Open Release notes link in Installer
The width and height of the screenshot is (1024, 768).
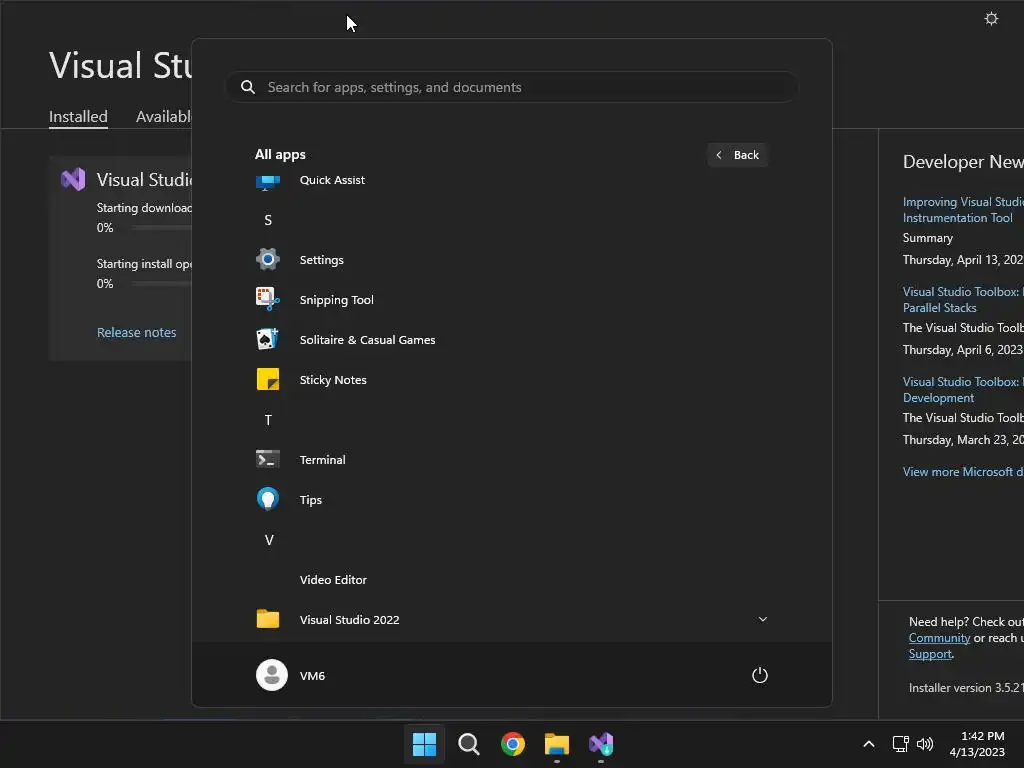pos(136,332)
